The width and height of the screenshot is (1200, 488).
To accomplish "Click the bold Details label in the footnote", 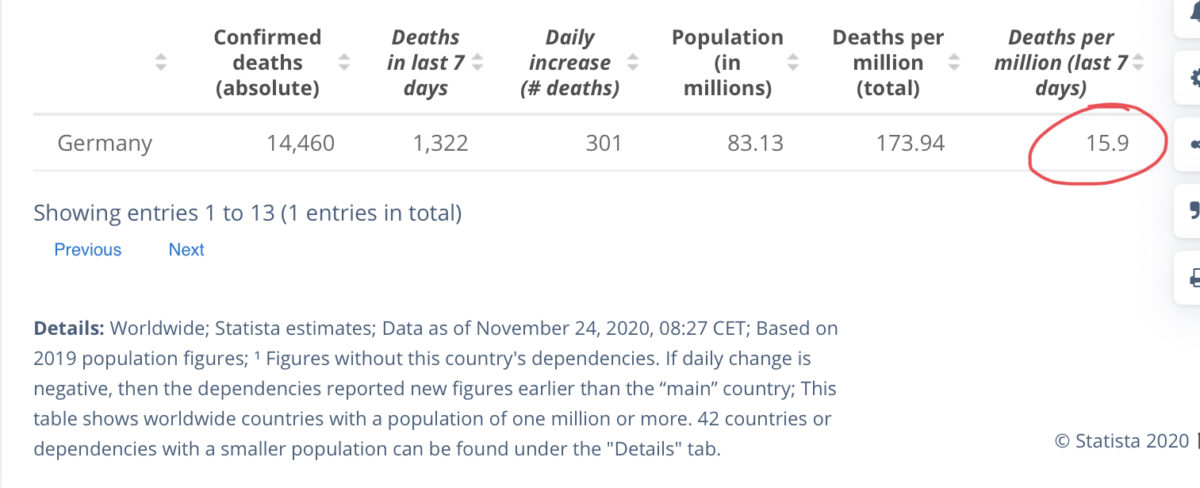I will [69, 328].
